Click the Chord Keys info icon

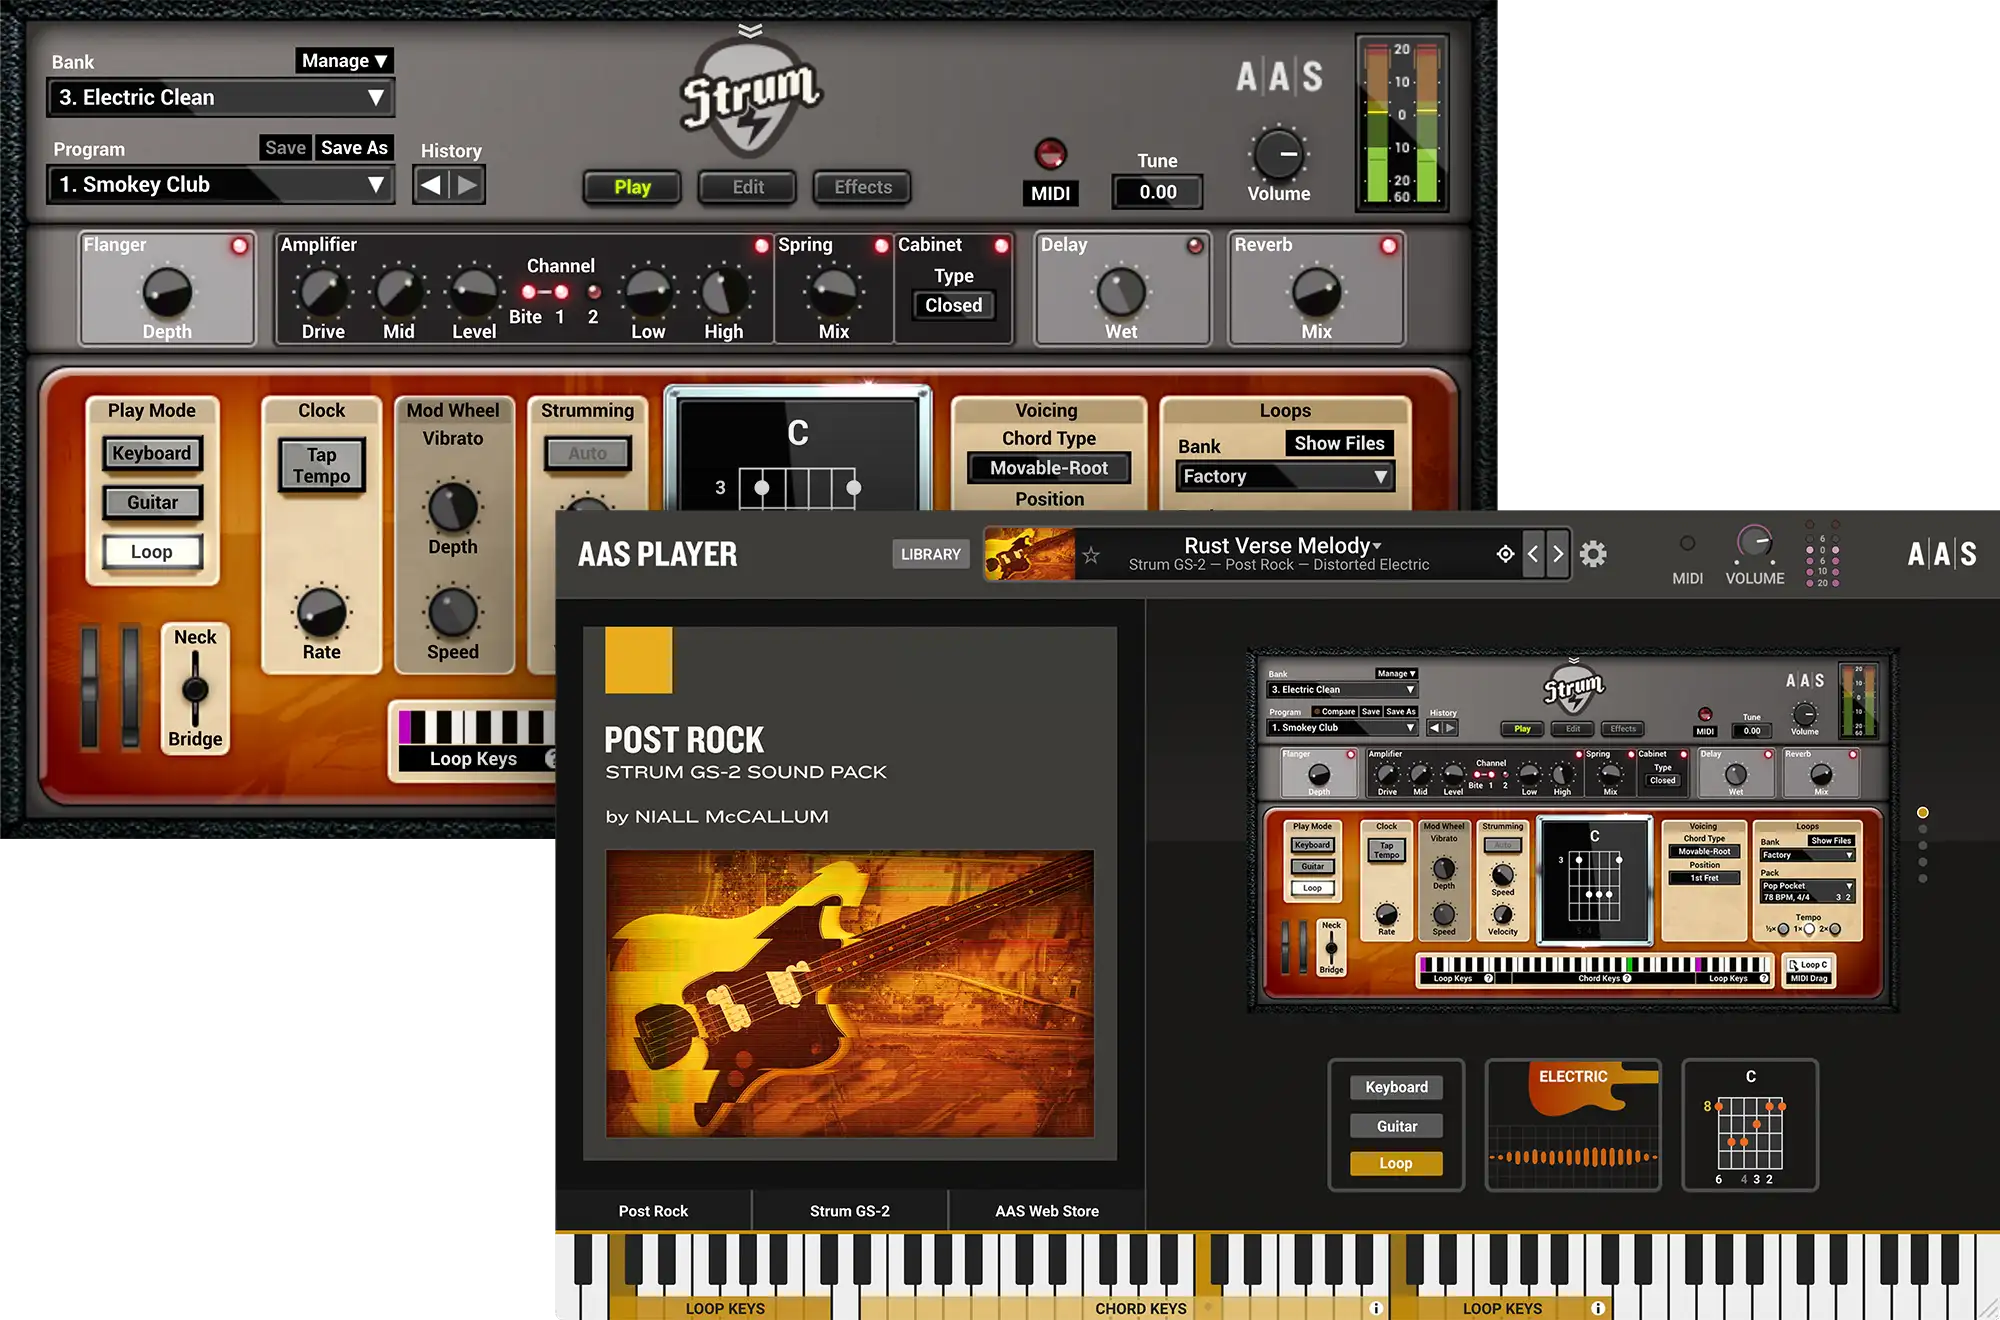click(1376, 1308)
